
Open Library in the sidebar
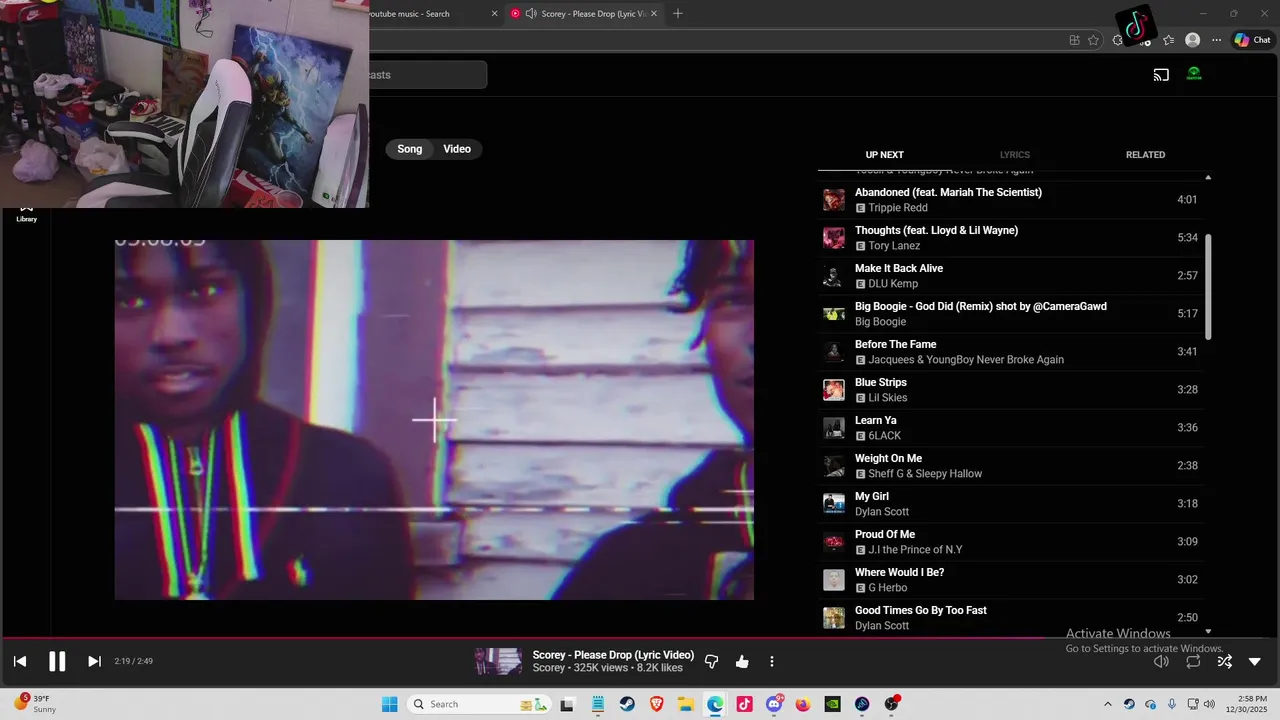[27, 213]
